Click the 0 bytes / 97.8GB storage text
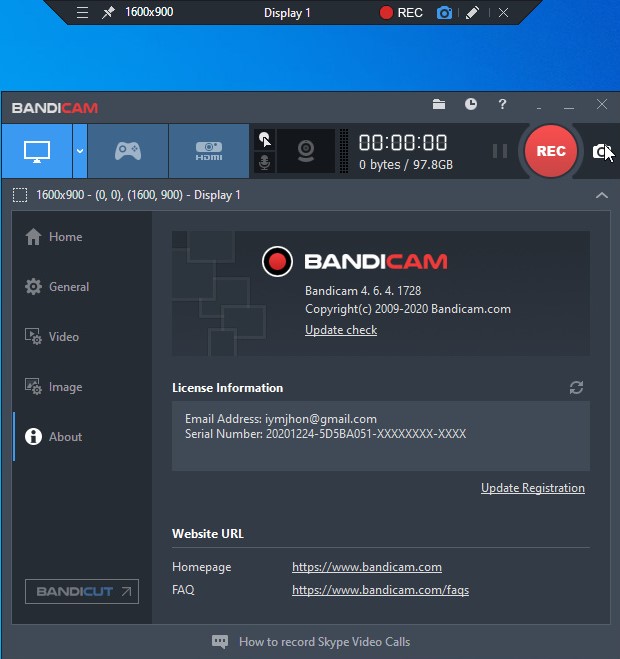 click(406, 164)
